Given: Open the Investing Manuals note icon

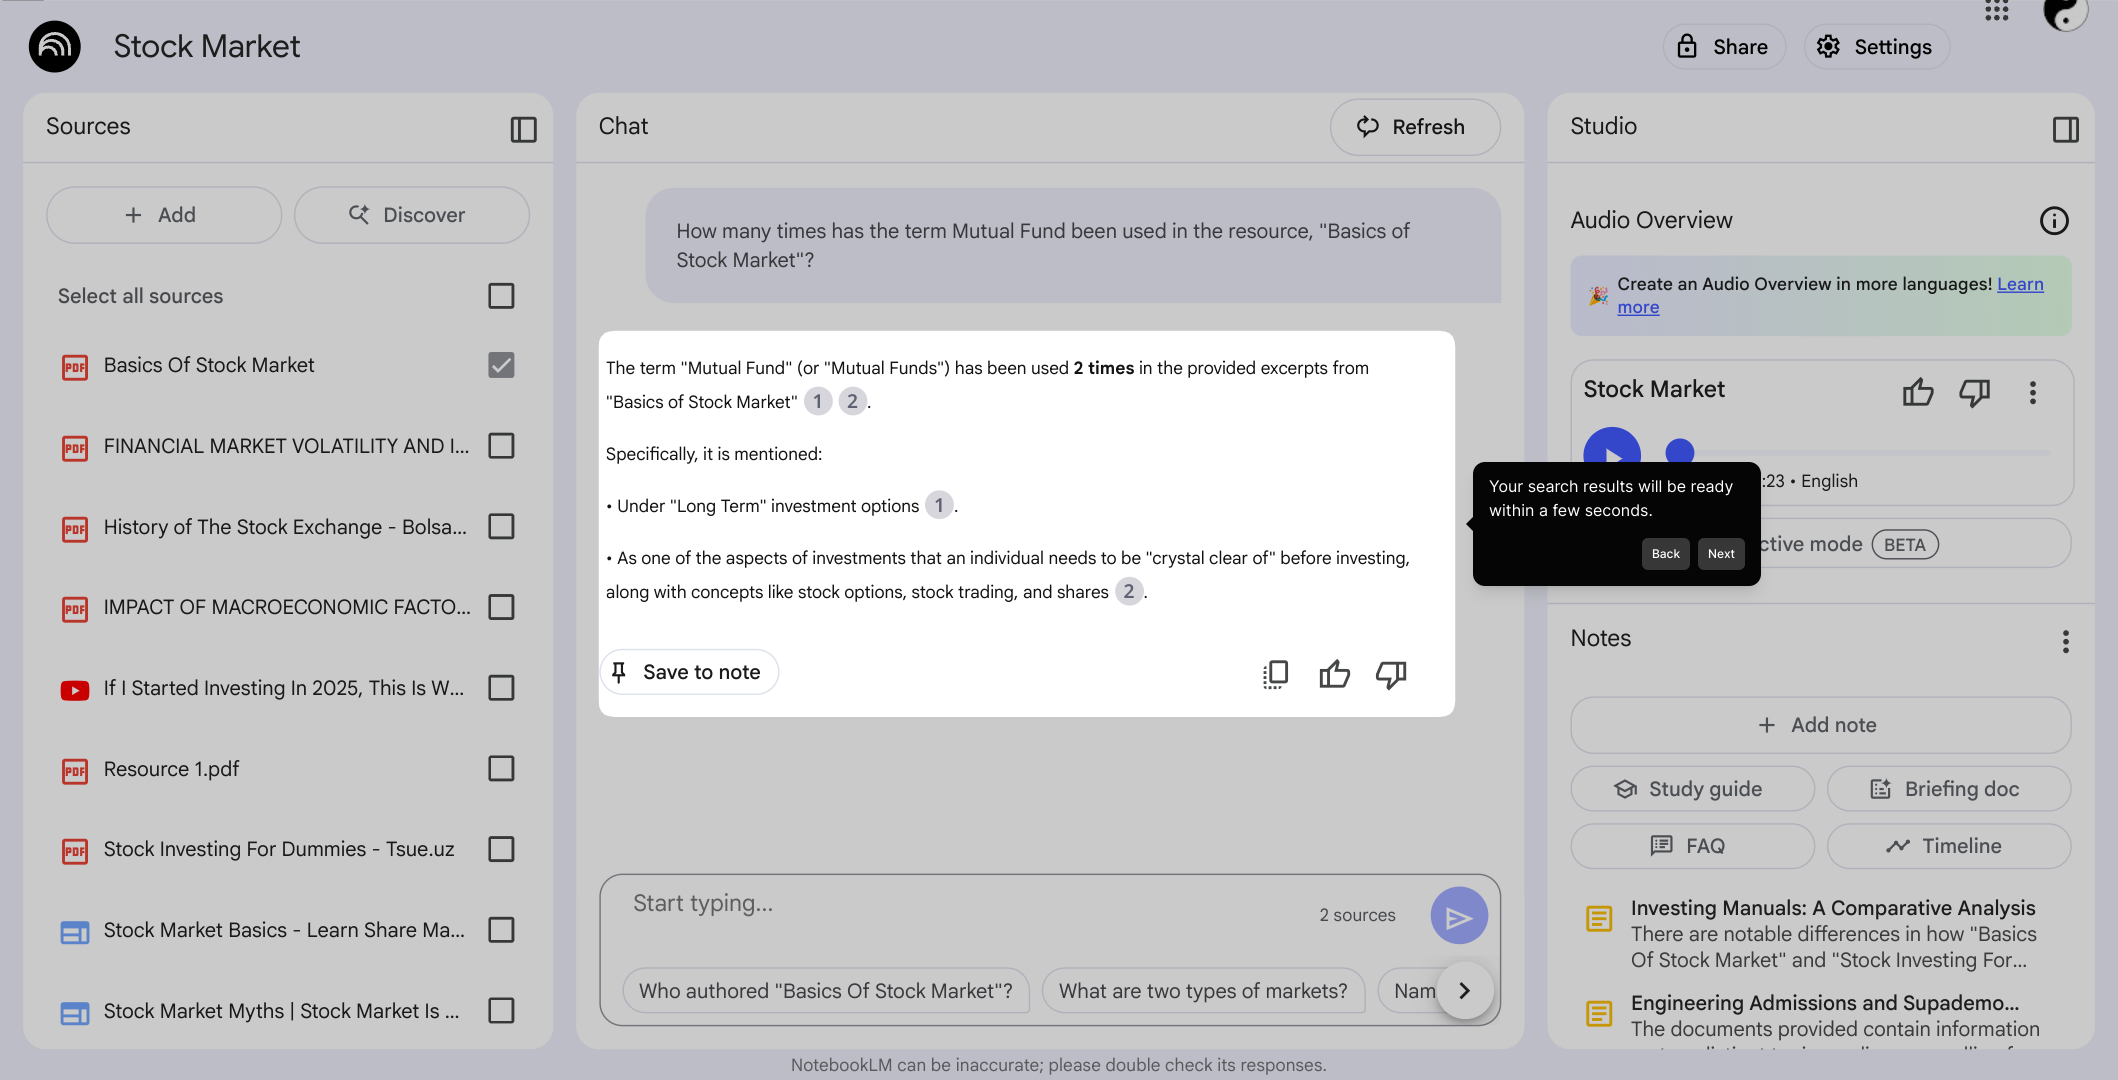Looking at the screenshot, I should click(x=1599, y=919).
